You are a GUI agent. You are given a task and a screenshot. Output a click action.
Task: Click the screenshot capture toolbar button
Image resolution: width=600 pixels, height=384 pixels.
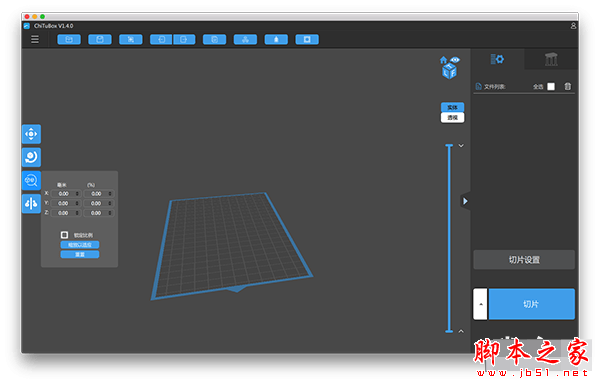pos(130,39)
